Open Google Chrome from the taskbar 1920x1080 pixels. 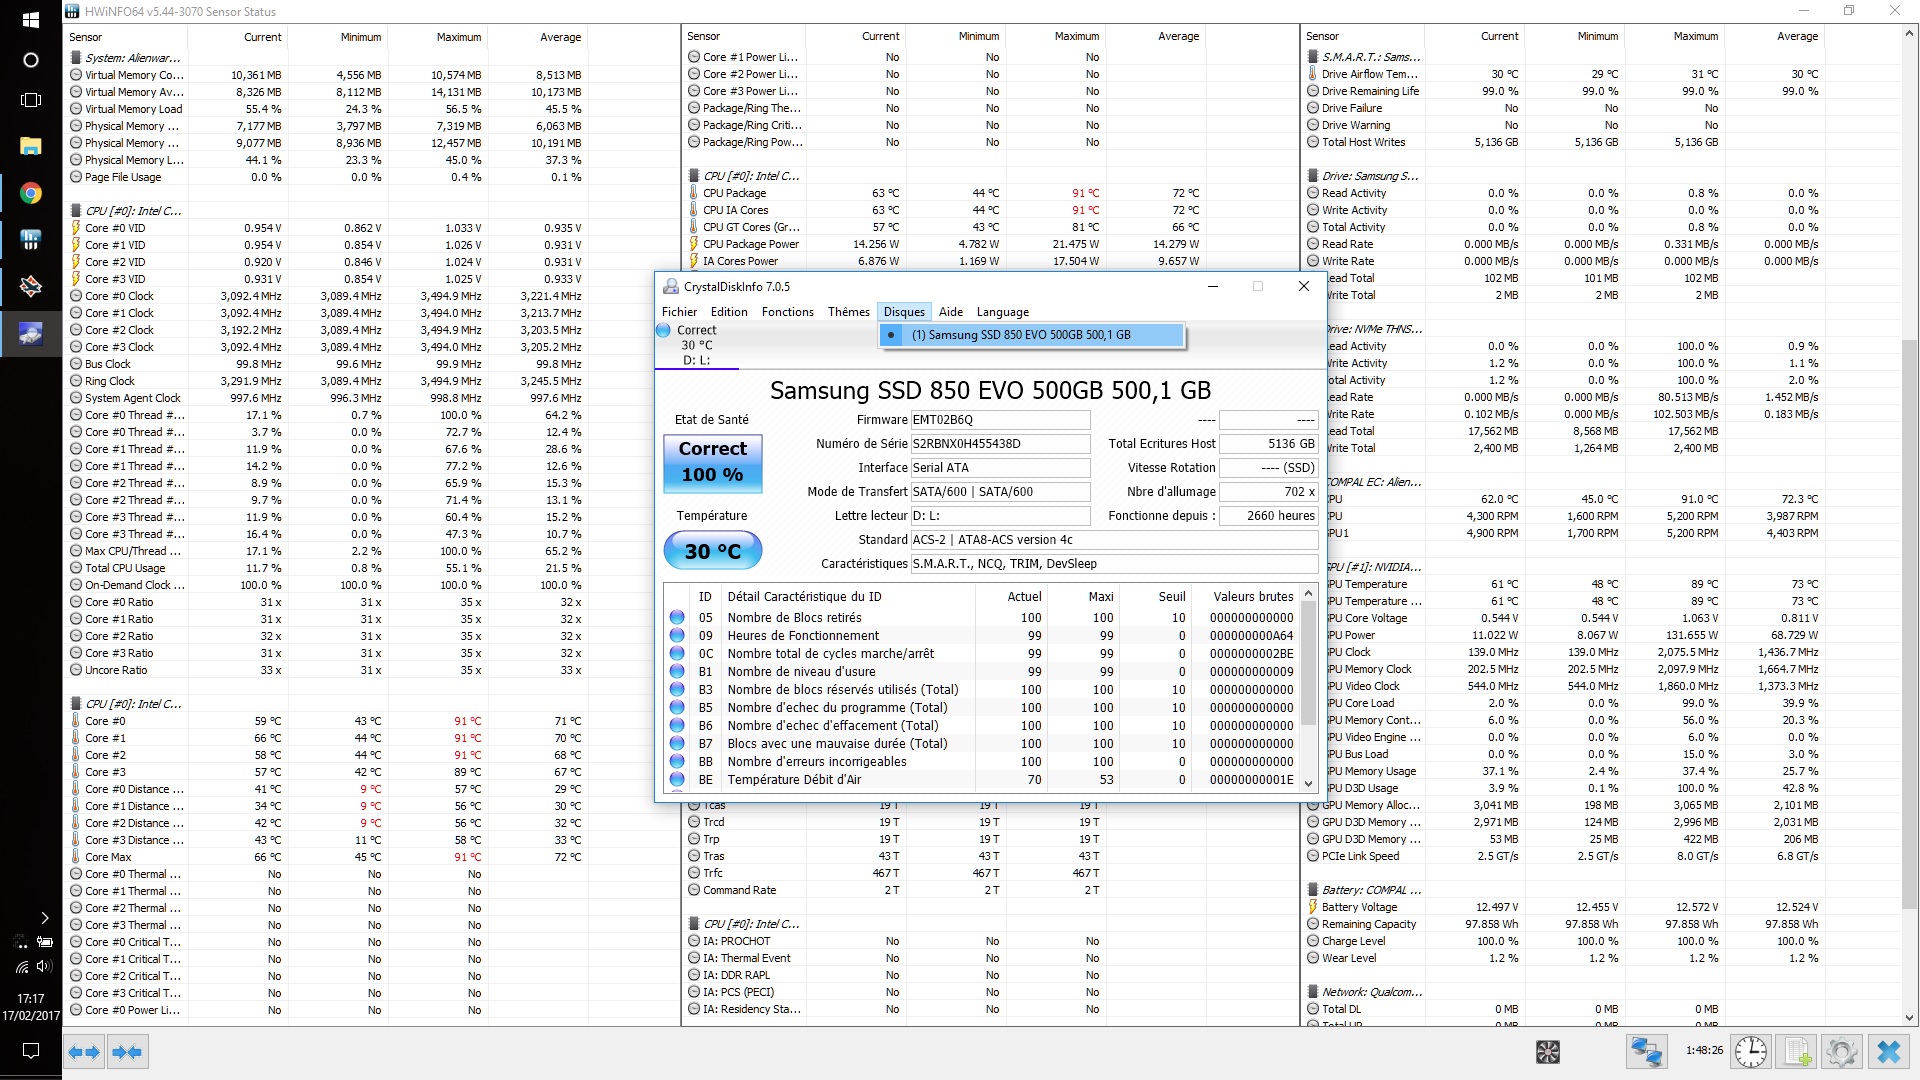click(x=31, y=193)
